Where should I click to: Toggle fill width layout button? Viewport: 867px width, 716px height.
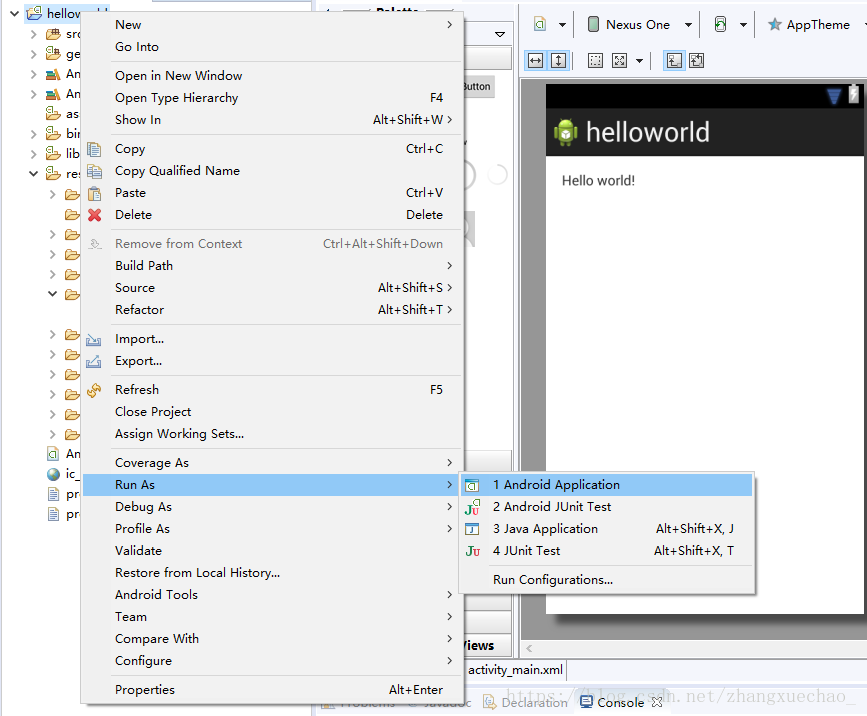536,61
